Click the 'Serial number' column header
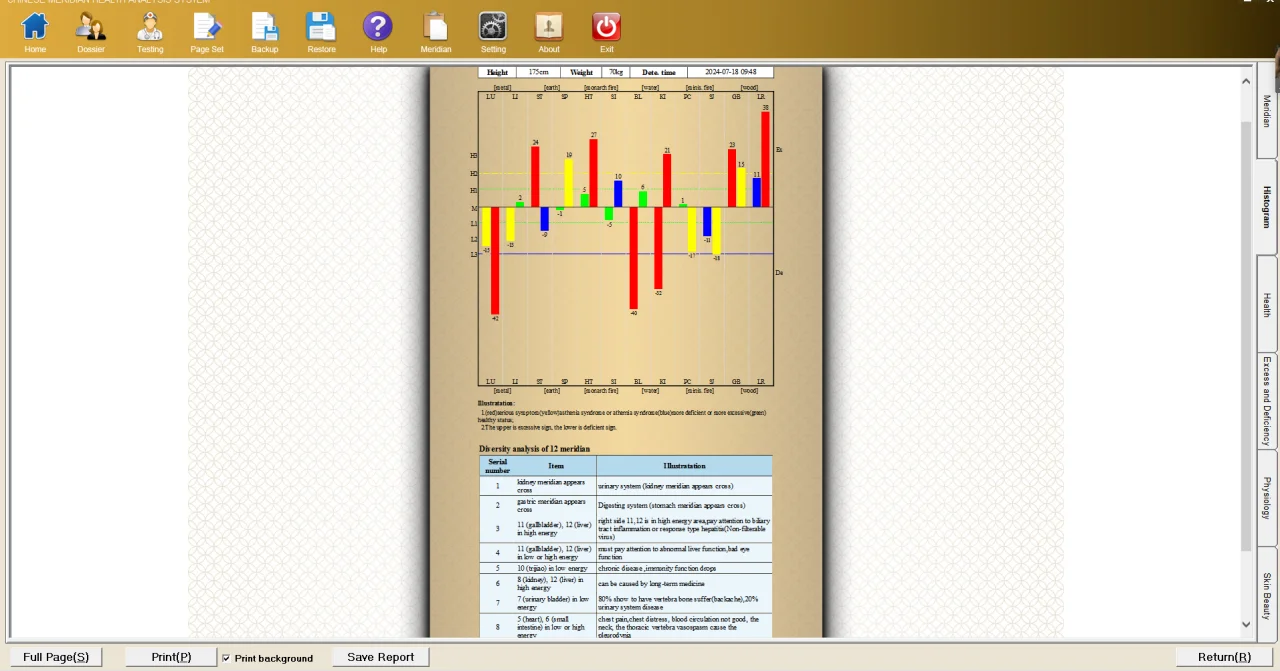Viewport: 1280px width, 671px height. pyautogui.click(x=497, y=466)
